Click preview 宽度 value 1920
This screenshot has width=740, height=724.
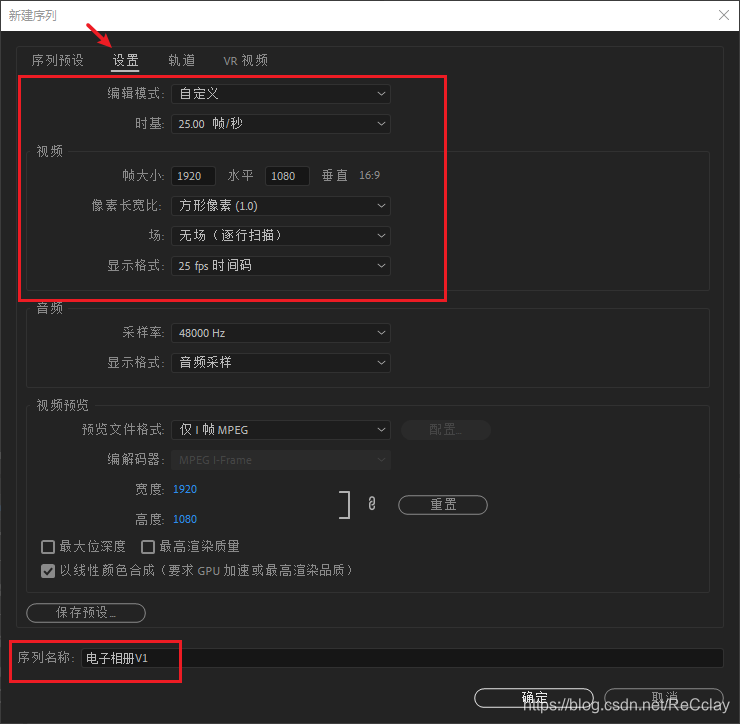click(185, 489)
